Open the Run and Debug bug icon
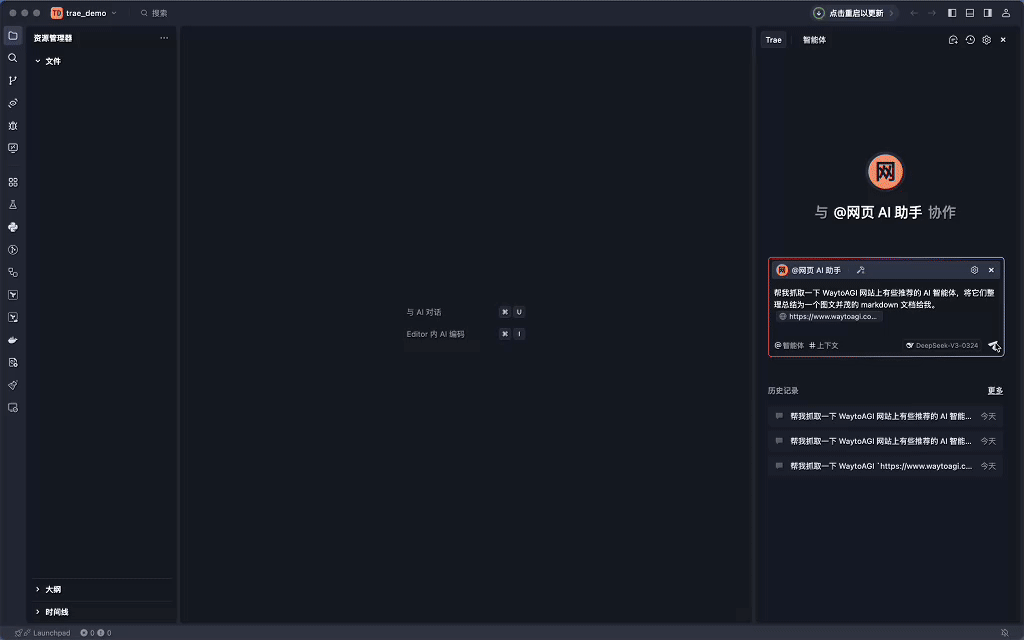The width and height of the screenshot is (1024, 640). pos(12,125)
